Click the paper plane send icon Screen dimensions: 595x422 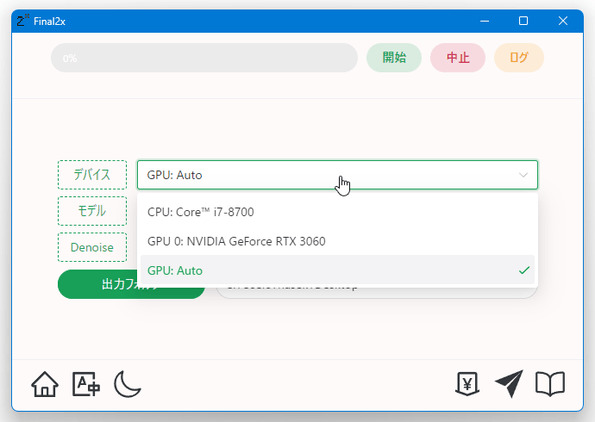click(509, 384)
